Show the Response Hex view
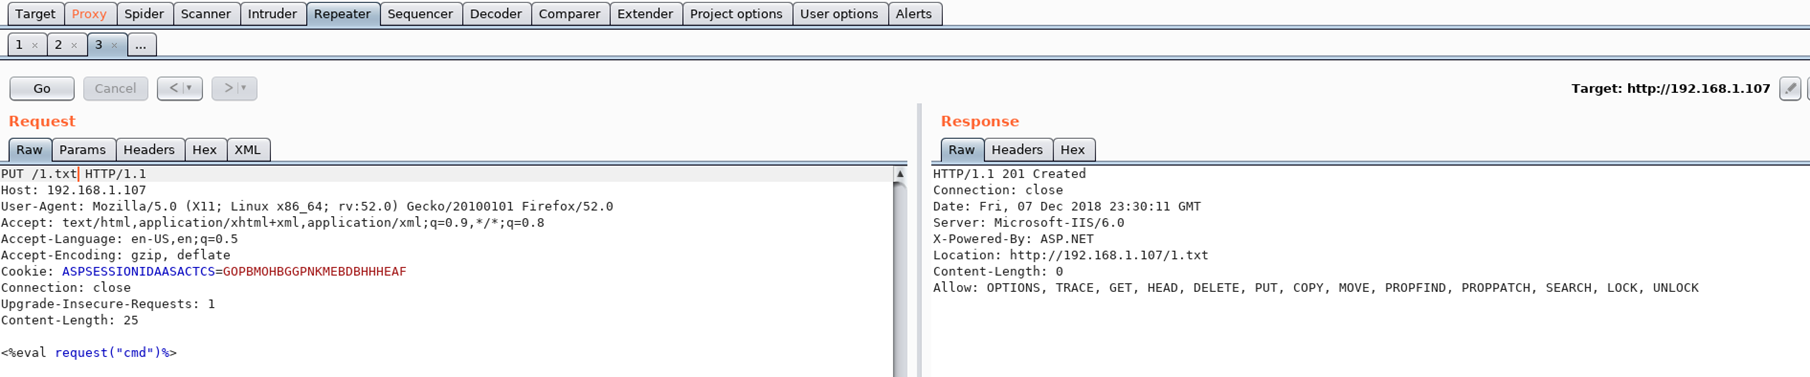Screen dimensions: 1810x377 click(x=1072, y=150)
